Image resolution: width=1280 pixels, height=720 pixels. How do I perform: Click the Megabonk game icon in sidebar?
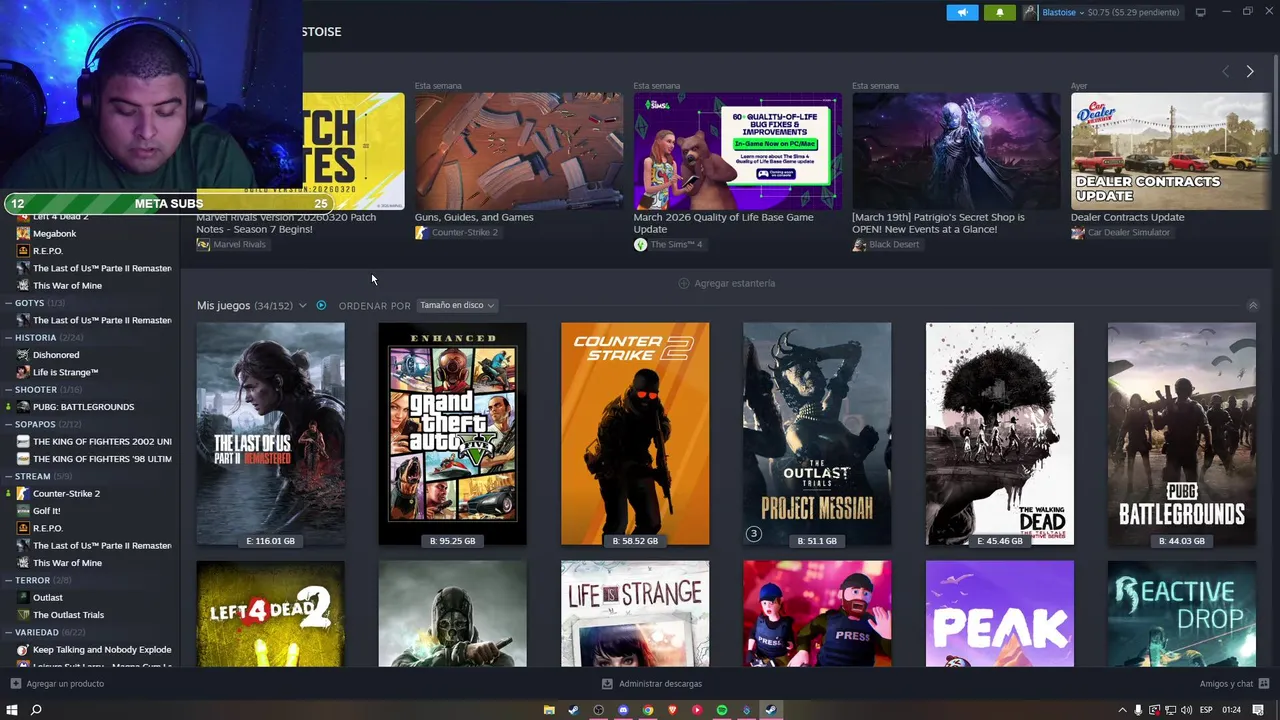click(x=23, y=233)
